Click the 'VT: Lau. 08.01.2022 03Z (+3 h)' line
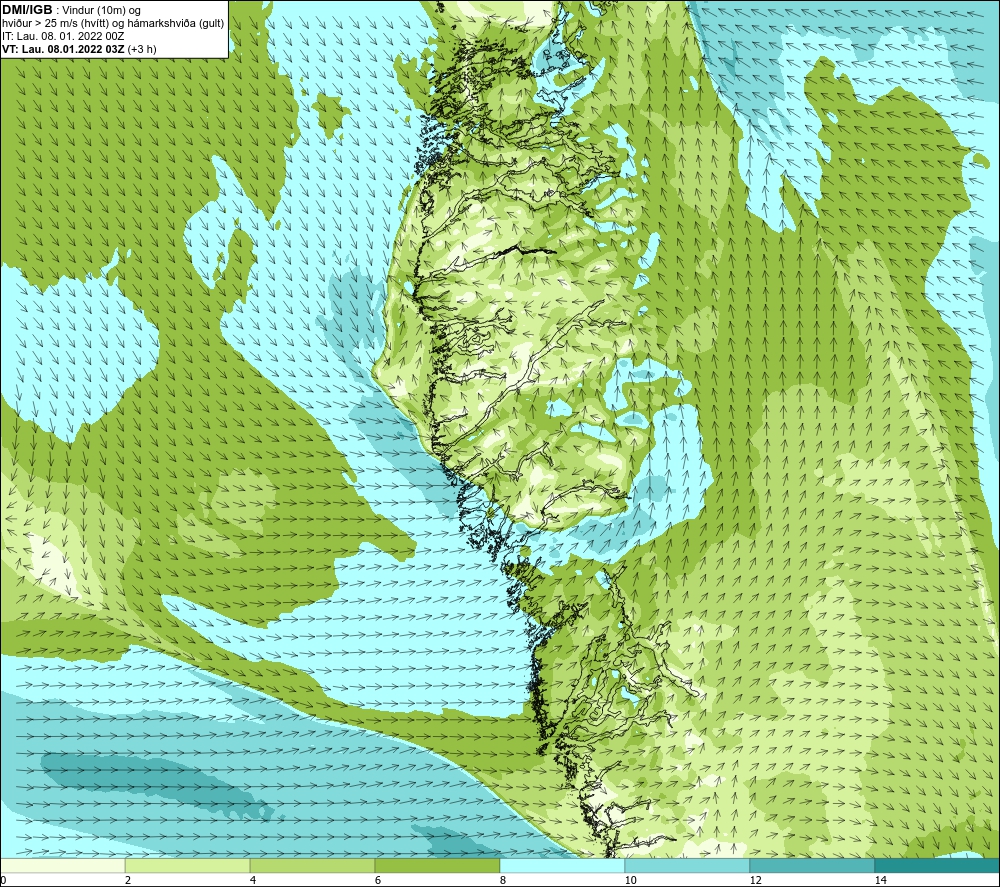This screenshot has height=887, width=1000. pyautogui.click(x=79, y=49)
